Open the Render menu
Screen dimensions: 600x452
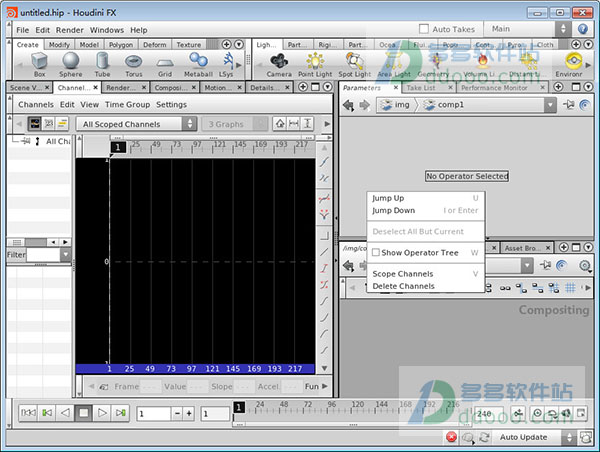(70, 30)
